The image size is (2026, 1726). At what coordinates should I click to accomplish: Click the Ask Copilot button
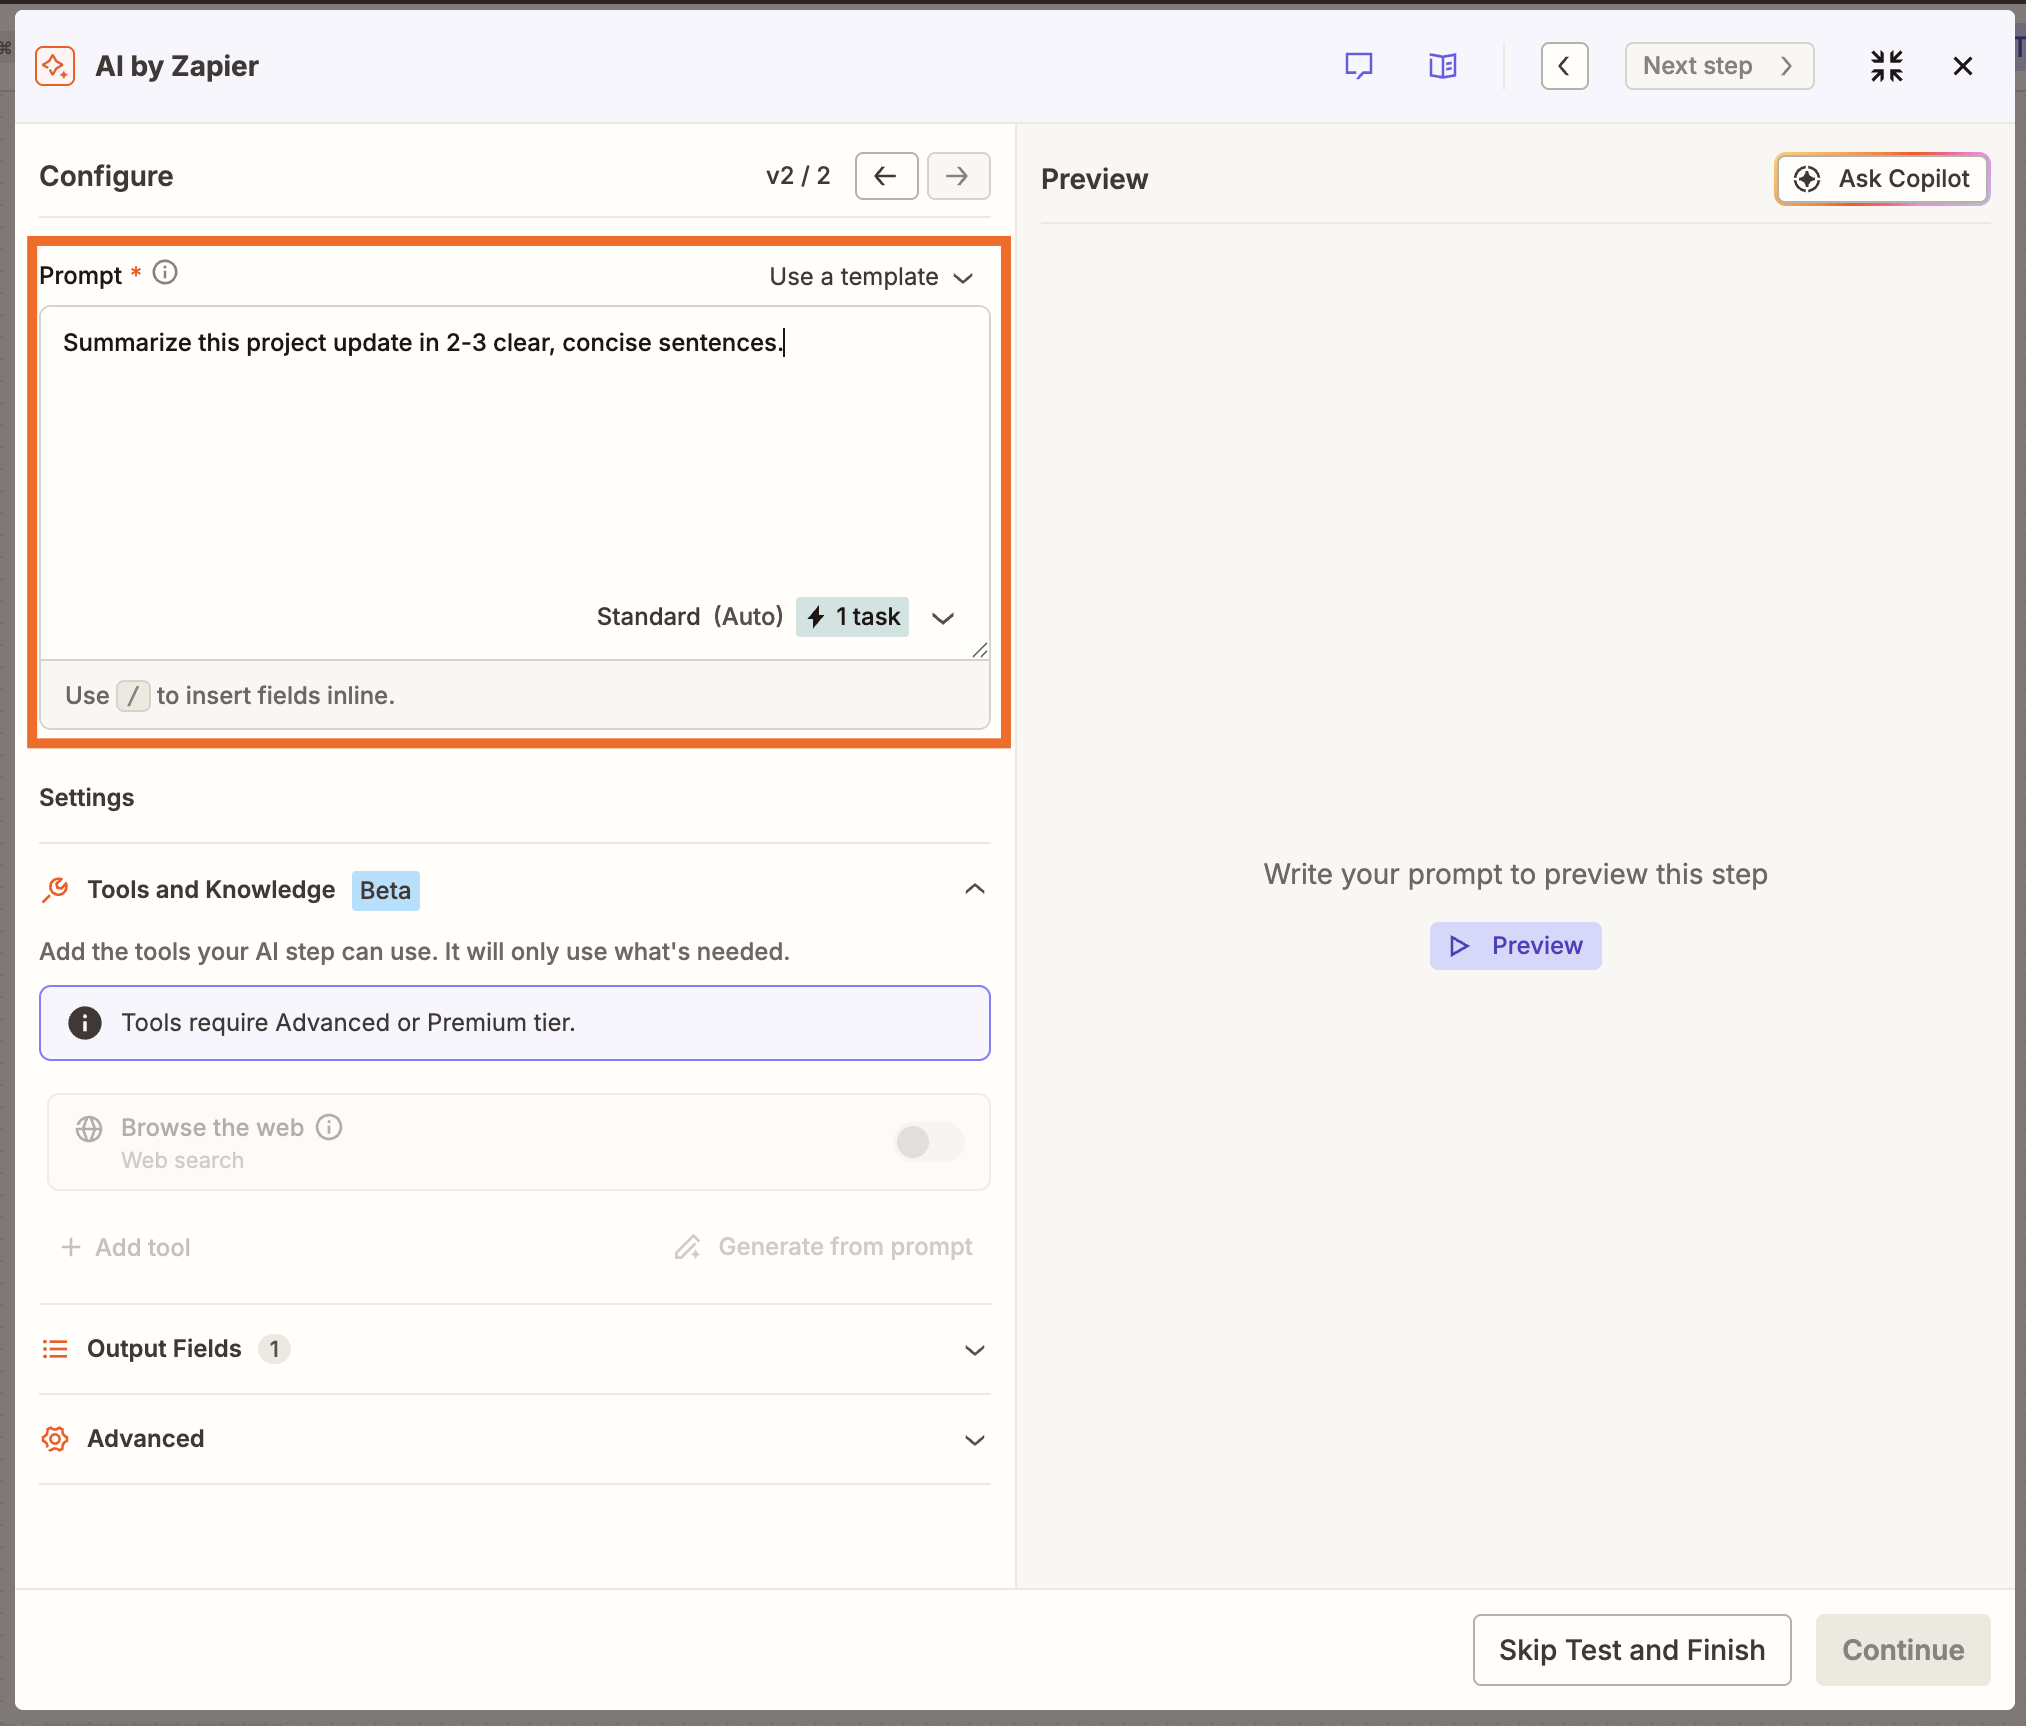[x=1882, y=179]
